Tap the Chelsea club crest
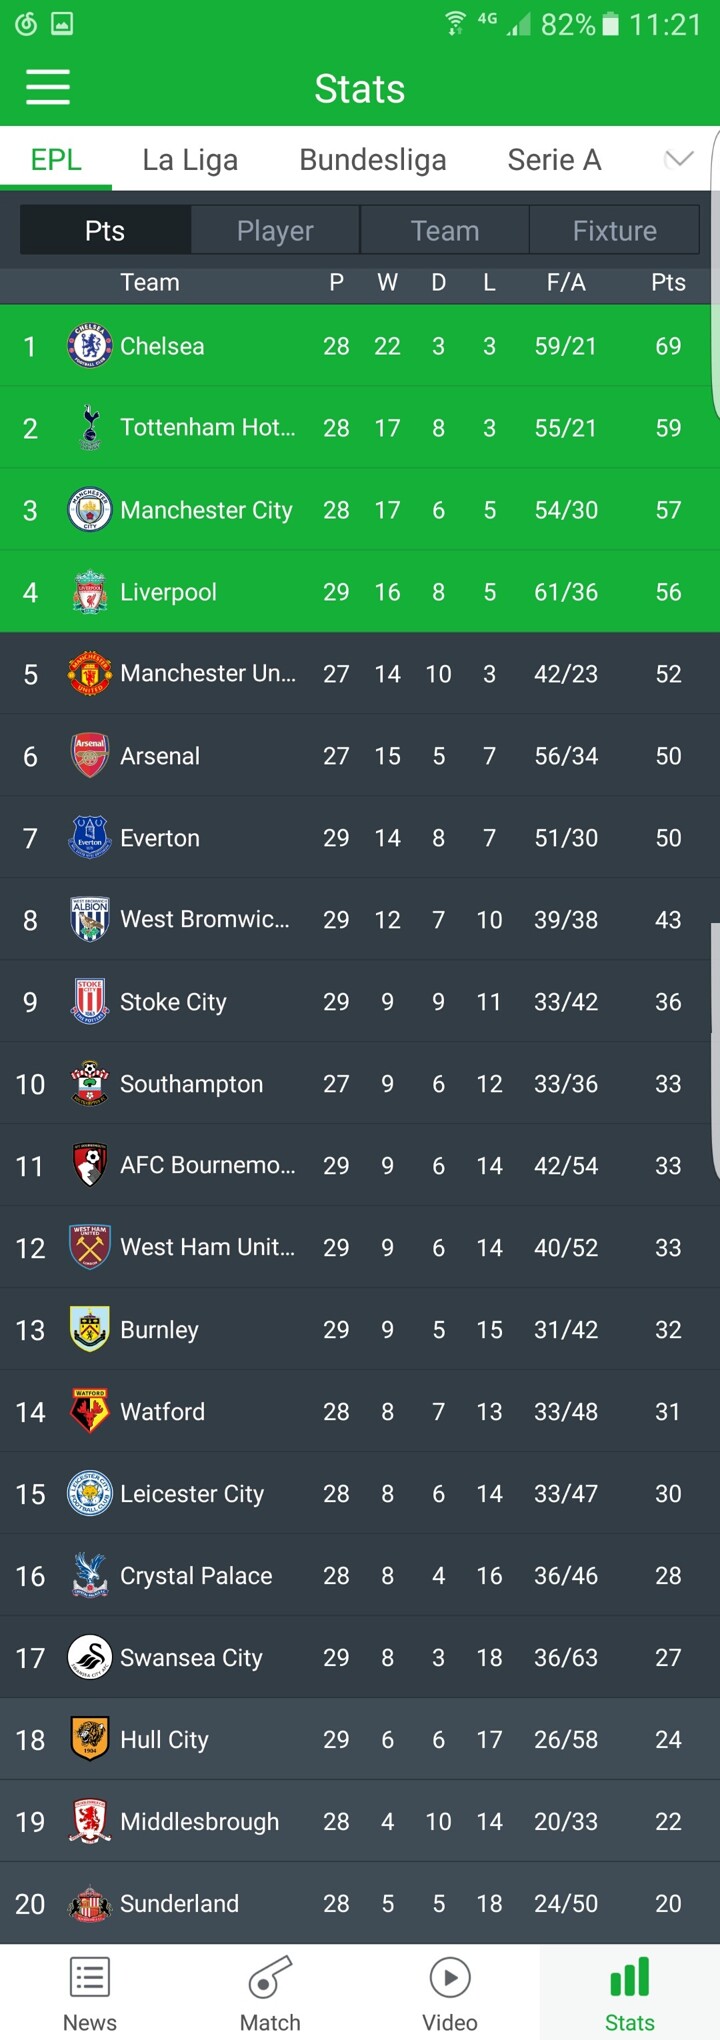The width and height of the screenshot is (720, 2040). tap(89, 346)
